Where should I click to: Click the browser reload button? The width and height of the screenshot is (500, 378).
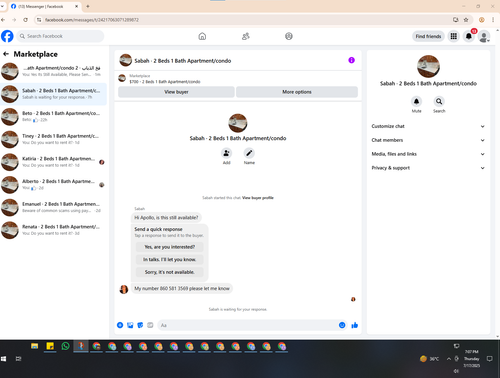coord(25,20)
